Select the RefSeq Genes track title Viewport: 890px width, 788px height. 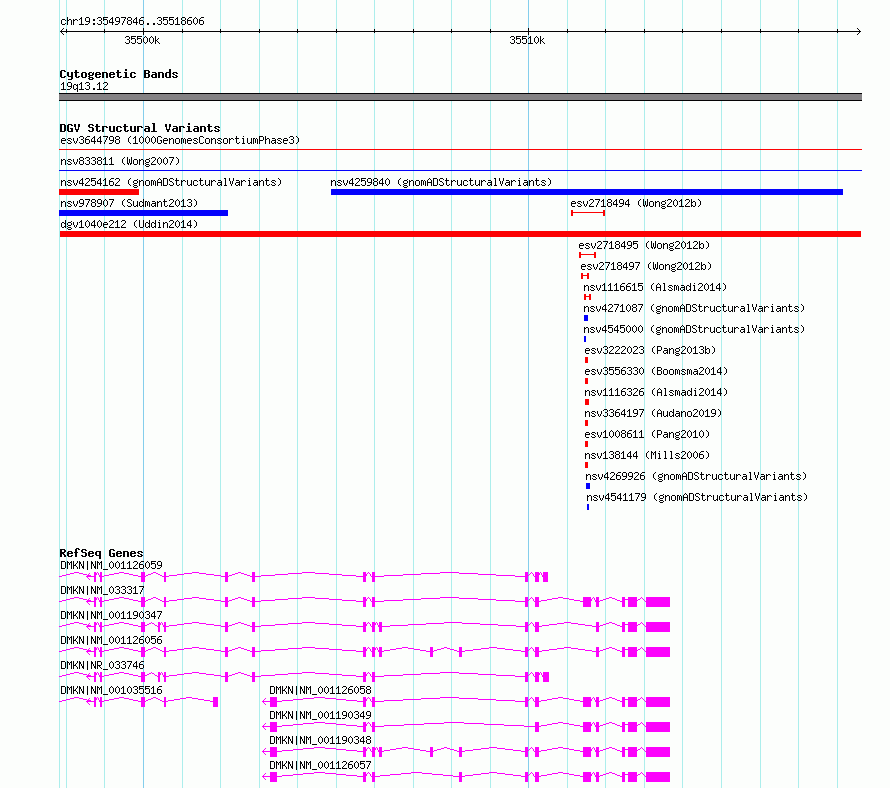coord(102,553)
